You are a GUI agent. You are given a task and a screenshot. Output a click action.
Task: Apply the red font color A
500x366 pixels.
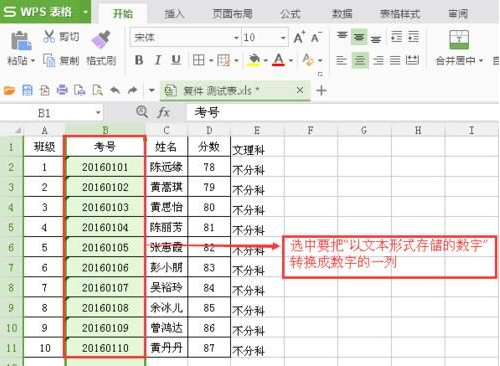coord(278,60)
